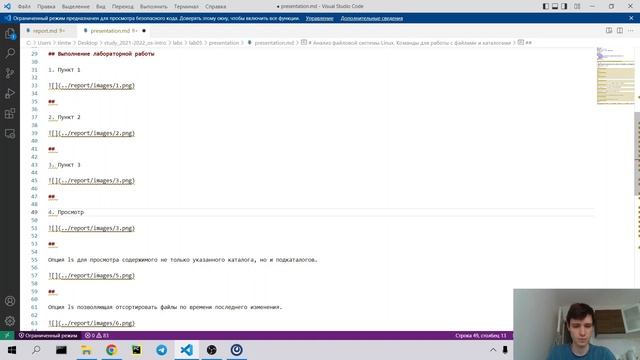
Task: Open the errors and warnings counter in the status bar
Action: 97,336
